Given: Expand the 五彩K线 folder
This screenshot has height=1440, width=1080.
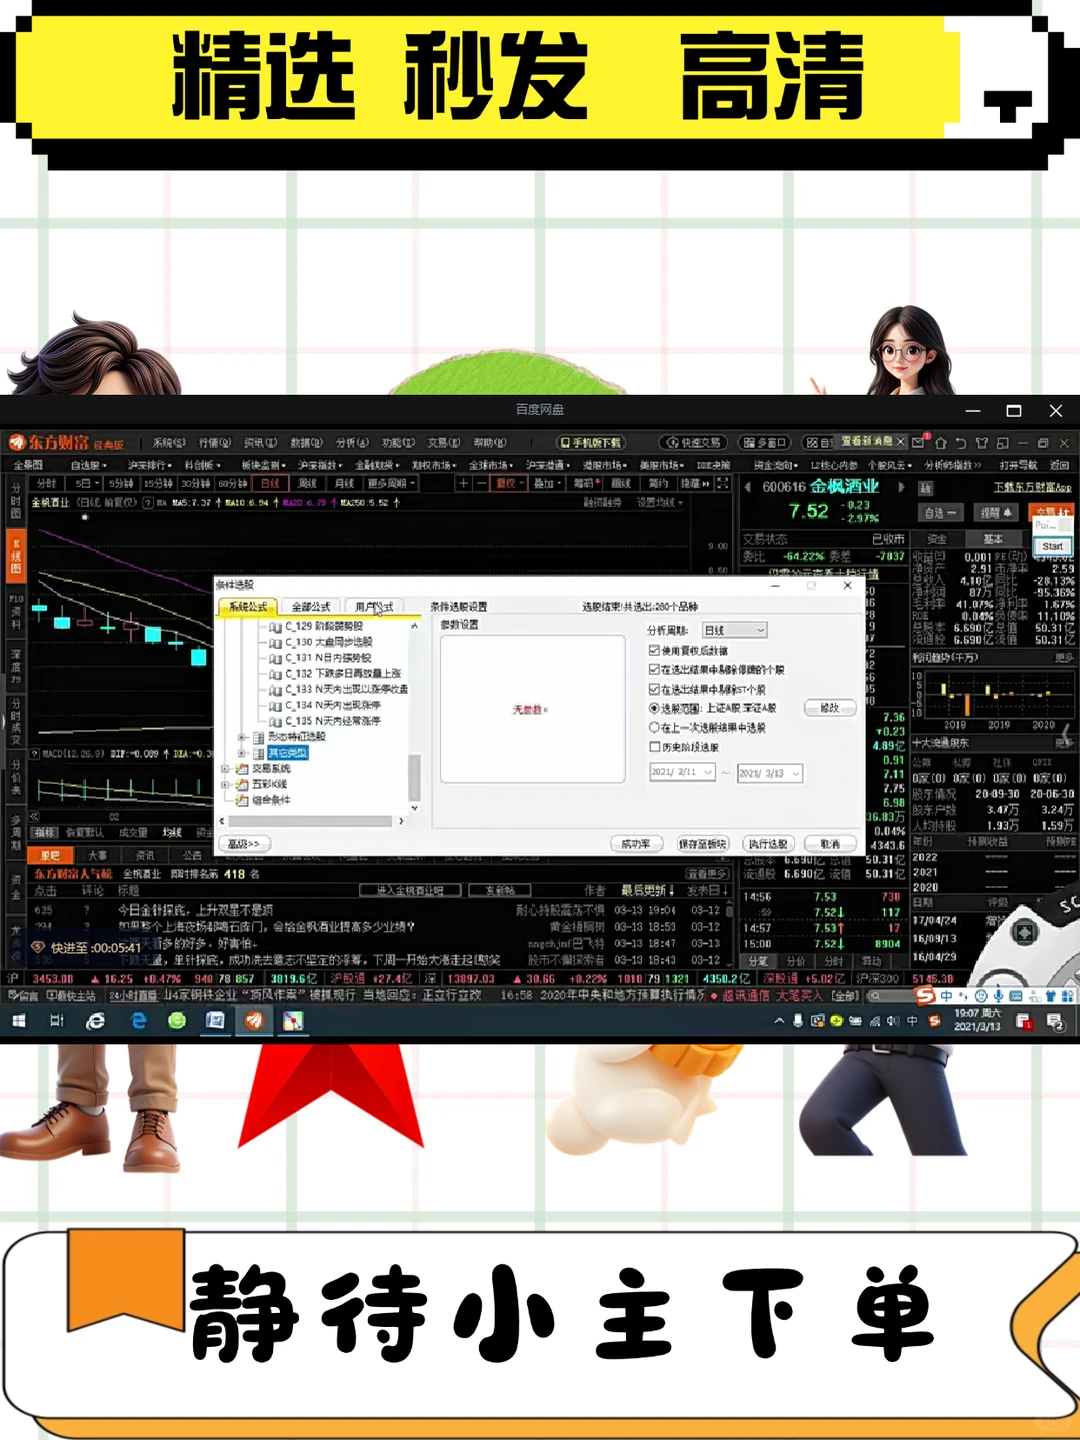Looking at the screenshot, I should (225, 785).
